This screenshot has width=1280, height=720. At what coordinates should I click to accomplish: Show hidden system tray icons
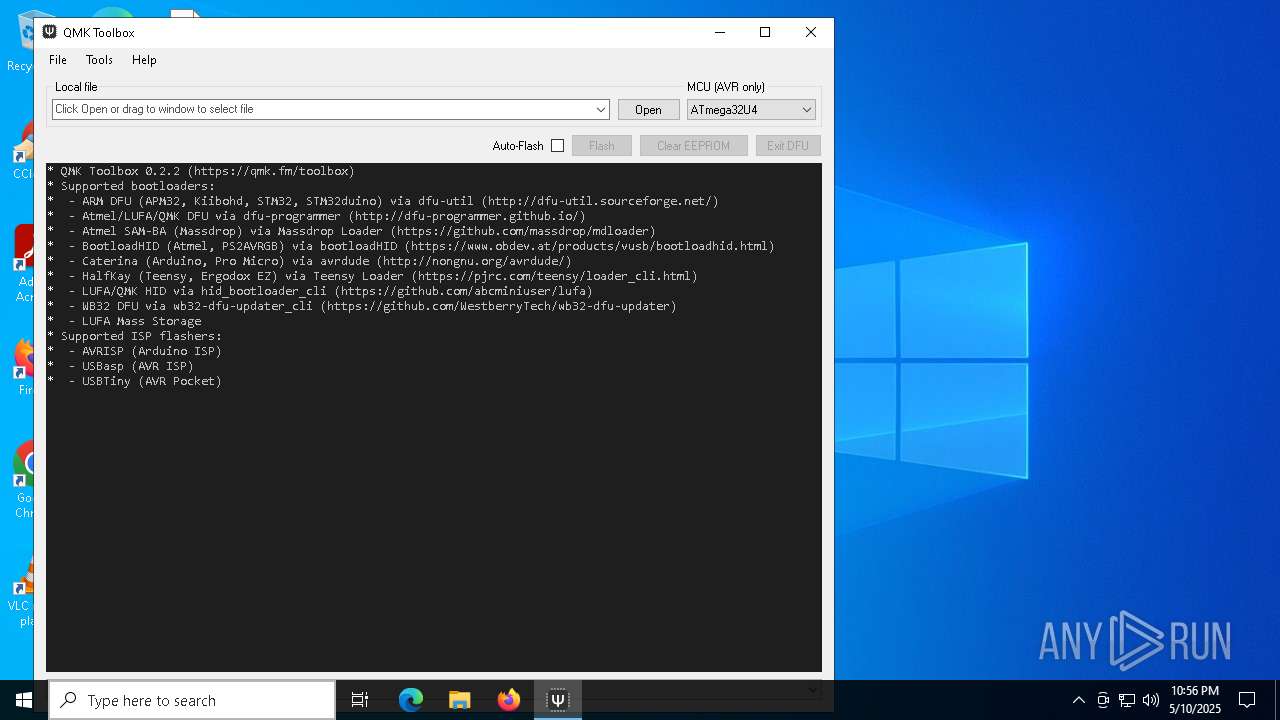[1078, 700]
